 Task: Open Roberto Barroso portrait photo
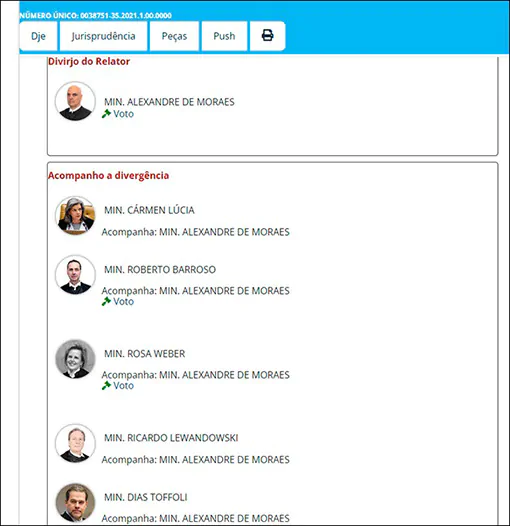pos(75,275)
